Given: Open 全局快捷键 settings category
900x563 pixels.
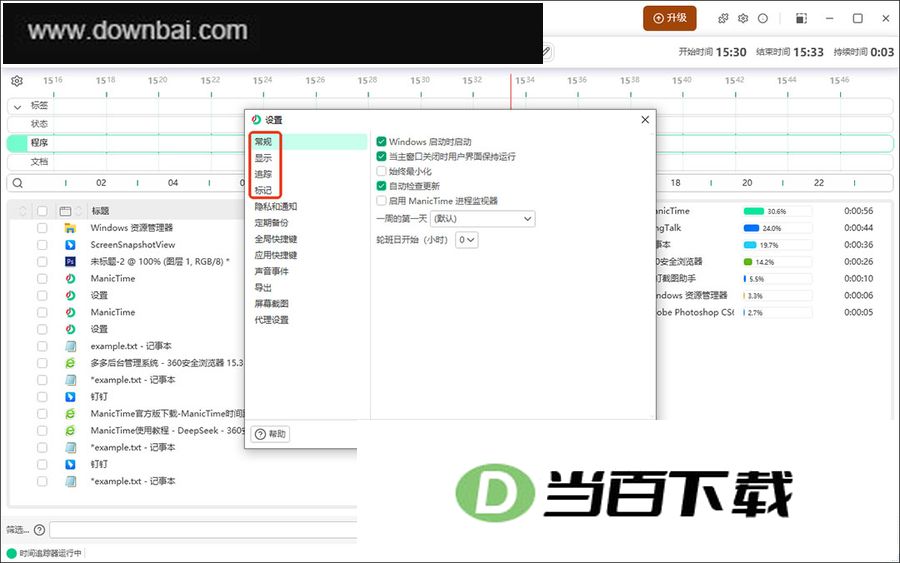Looking at the screenshot, I should pyautogui.click(x=276, y=239).
